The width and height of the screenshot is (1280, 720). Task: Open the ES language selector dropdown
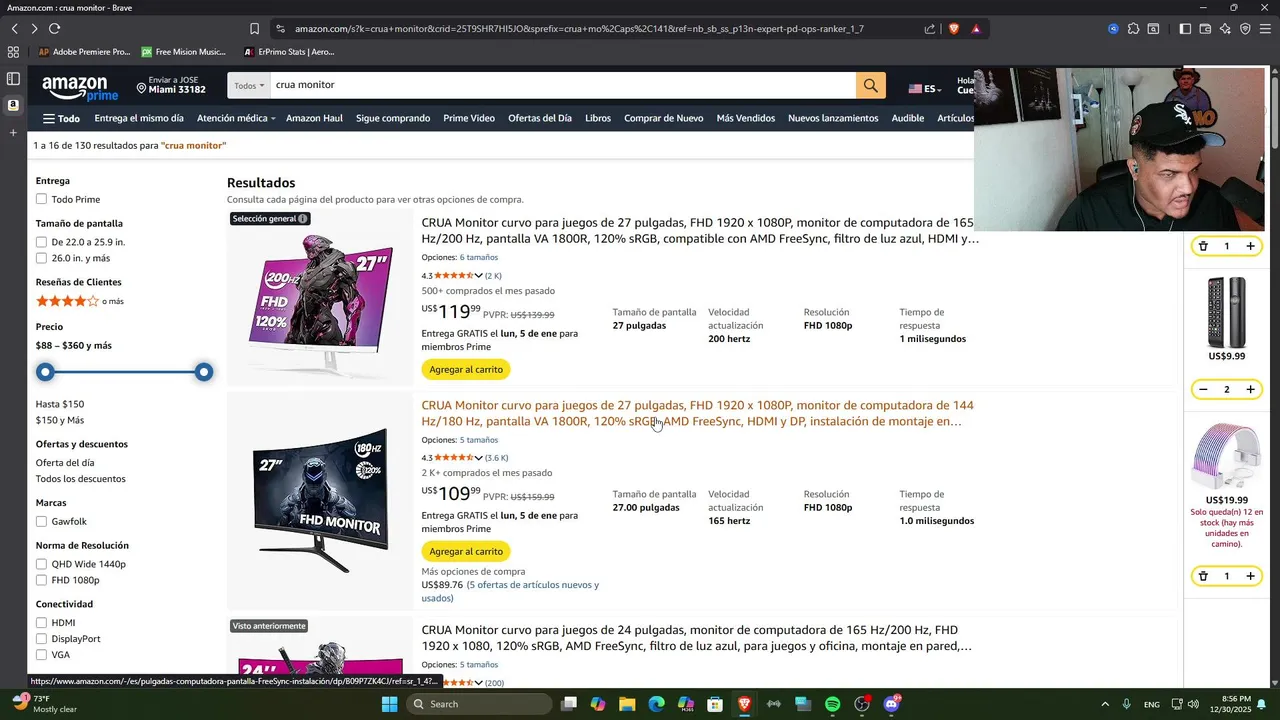(x=925, y=89)
